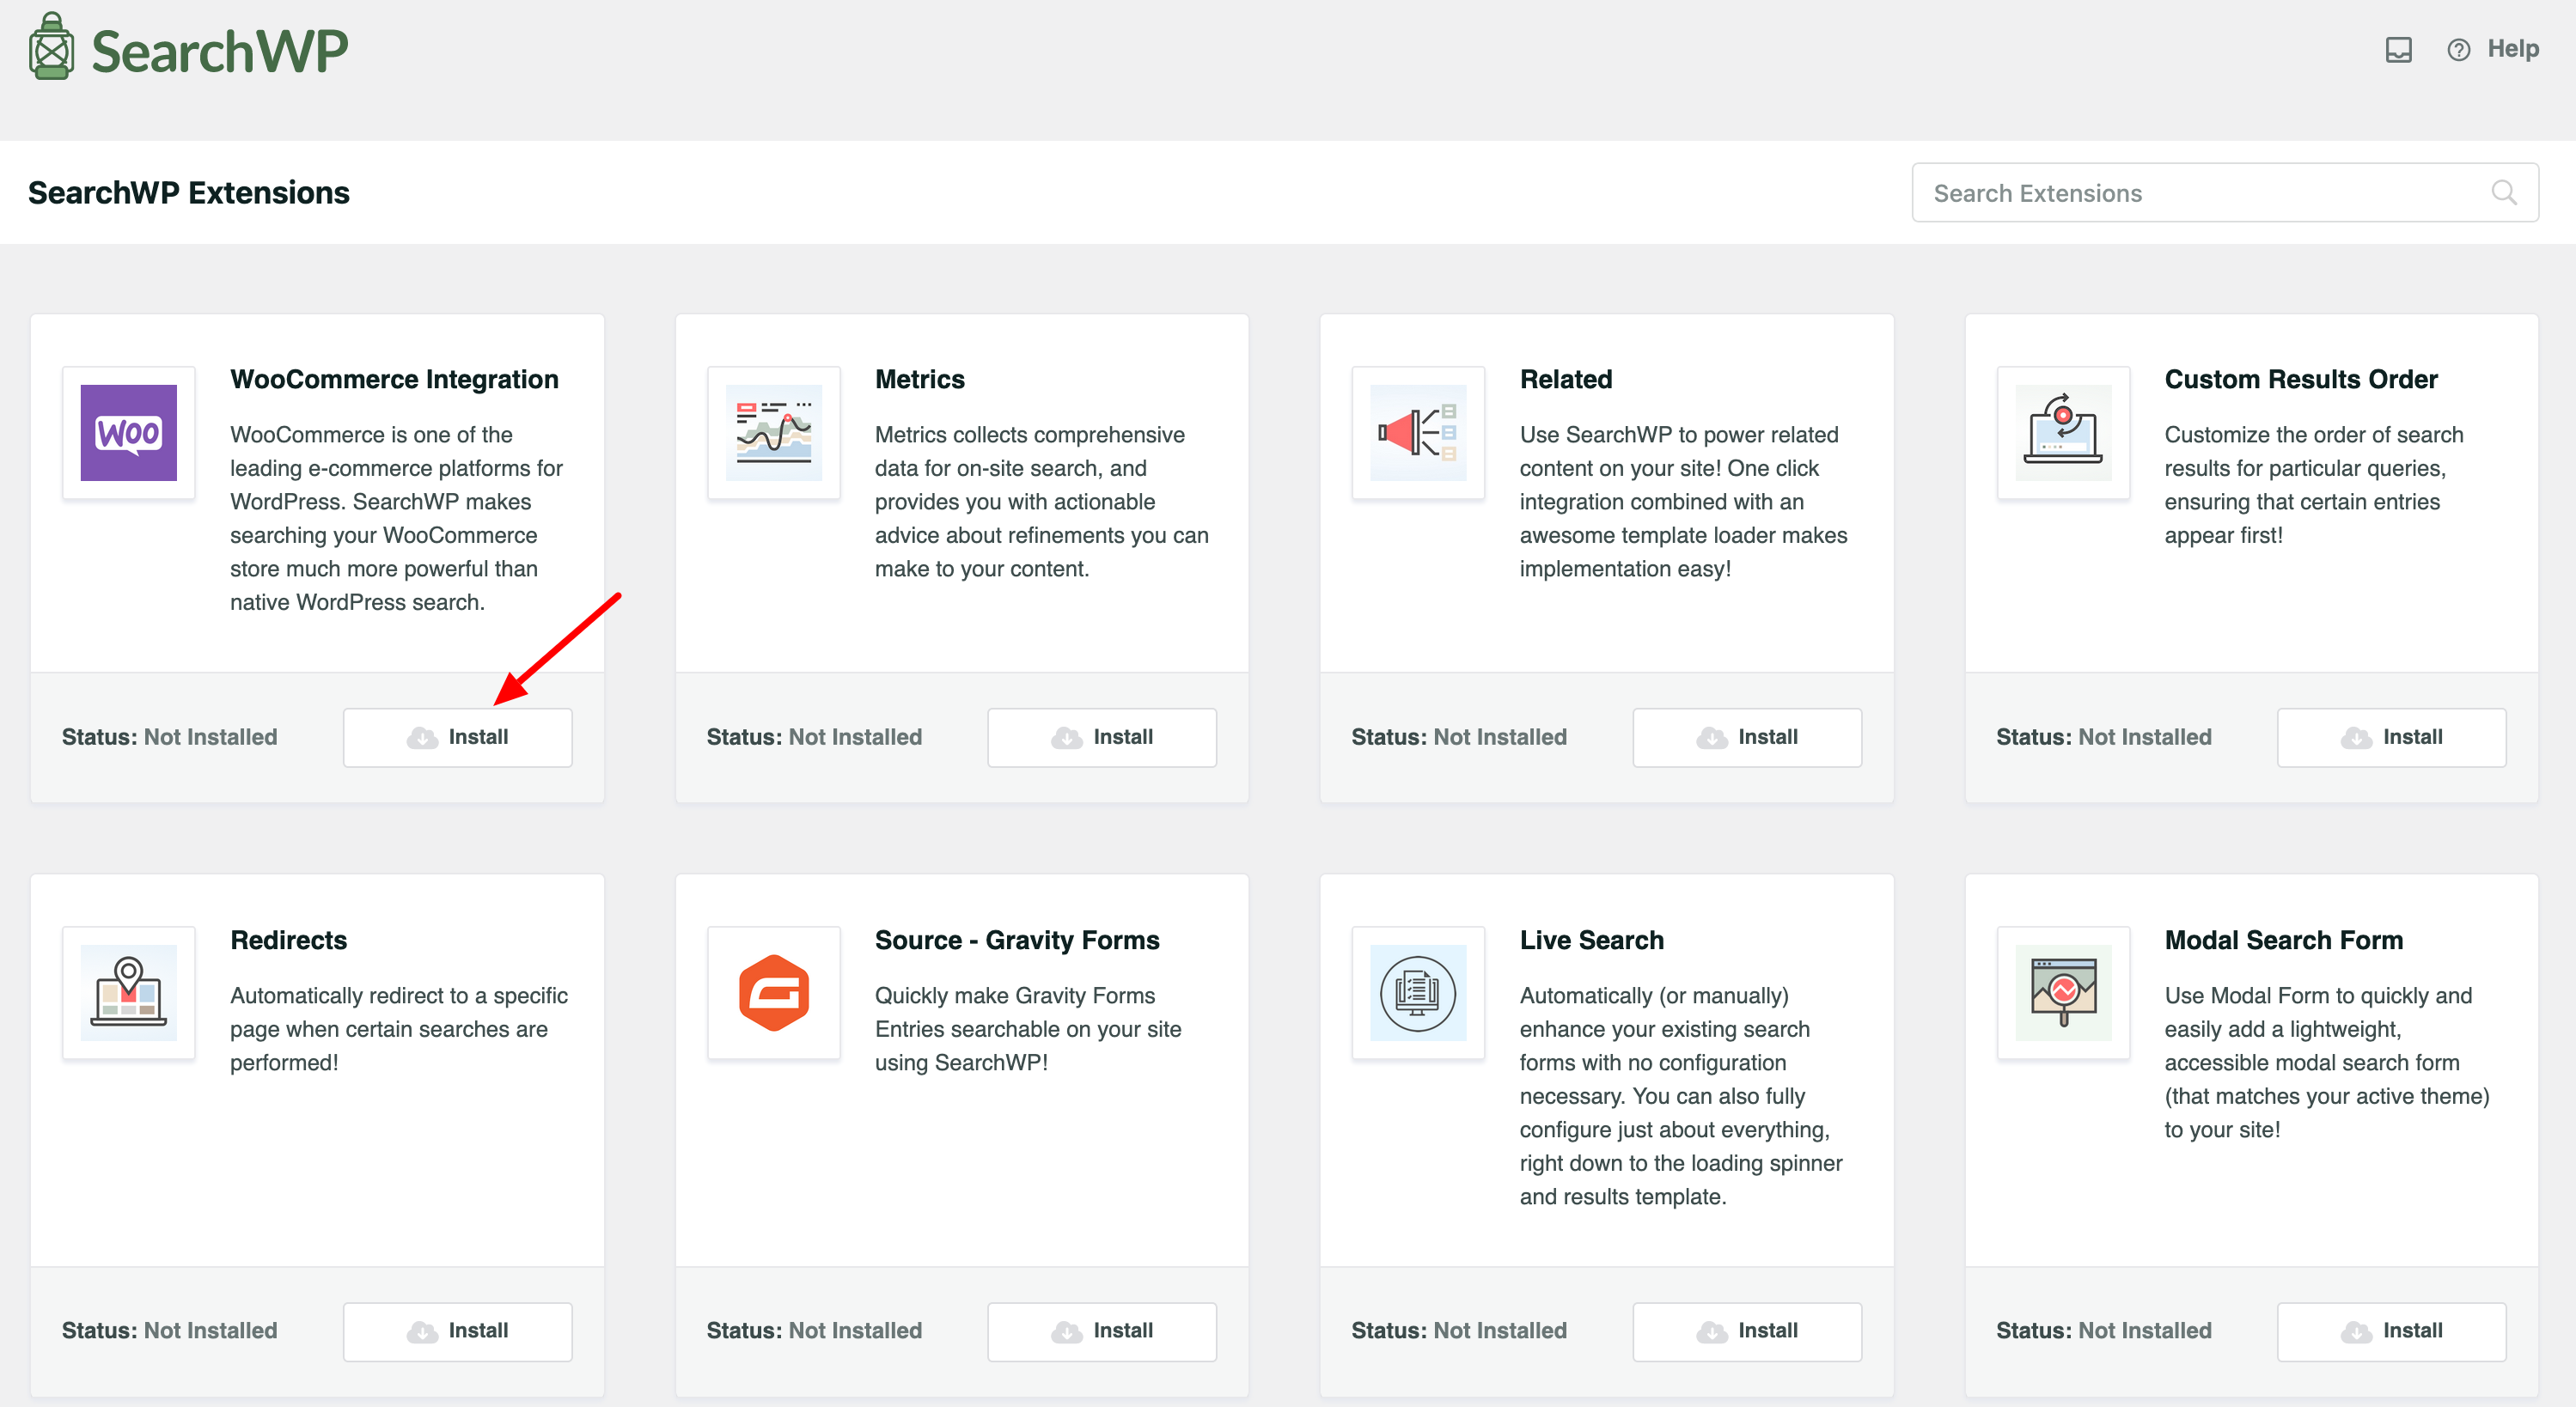
Task: Click the WooCommerce card's Not Installed status
Action: point(210,737)
